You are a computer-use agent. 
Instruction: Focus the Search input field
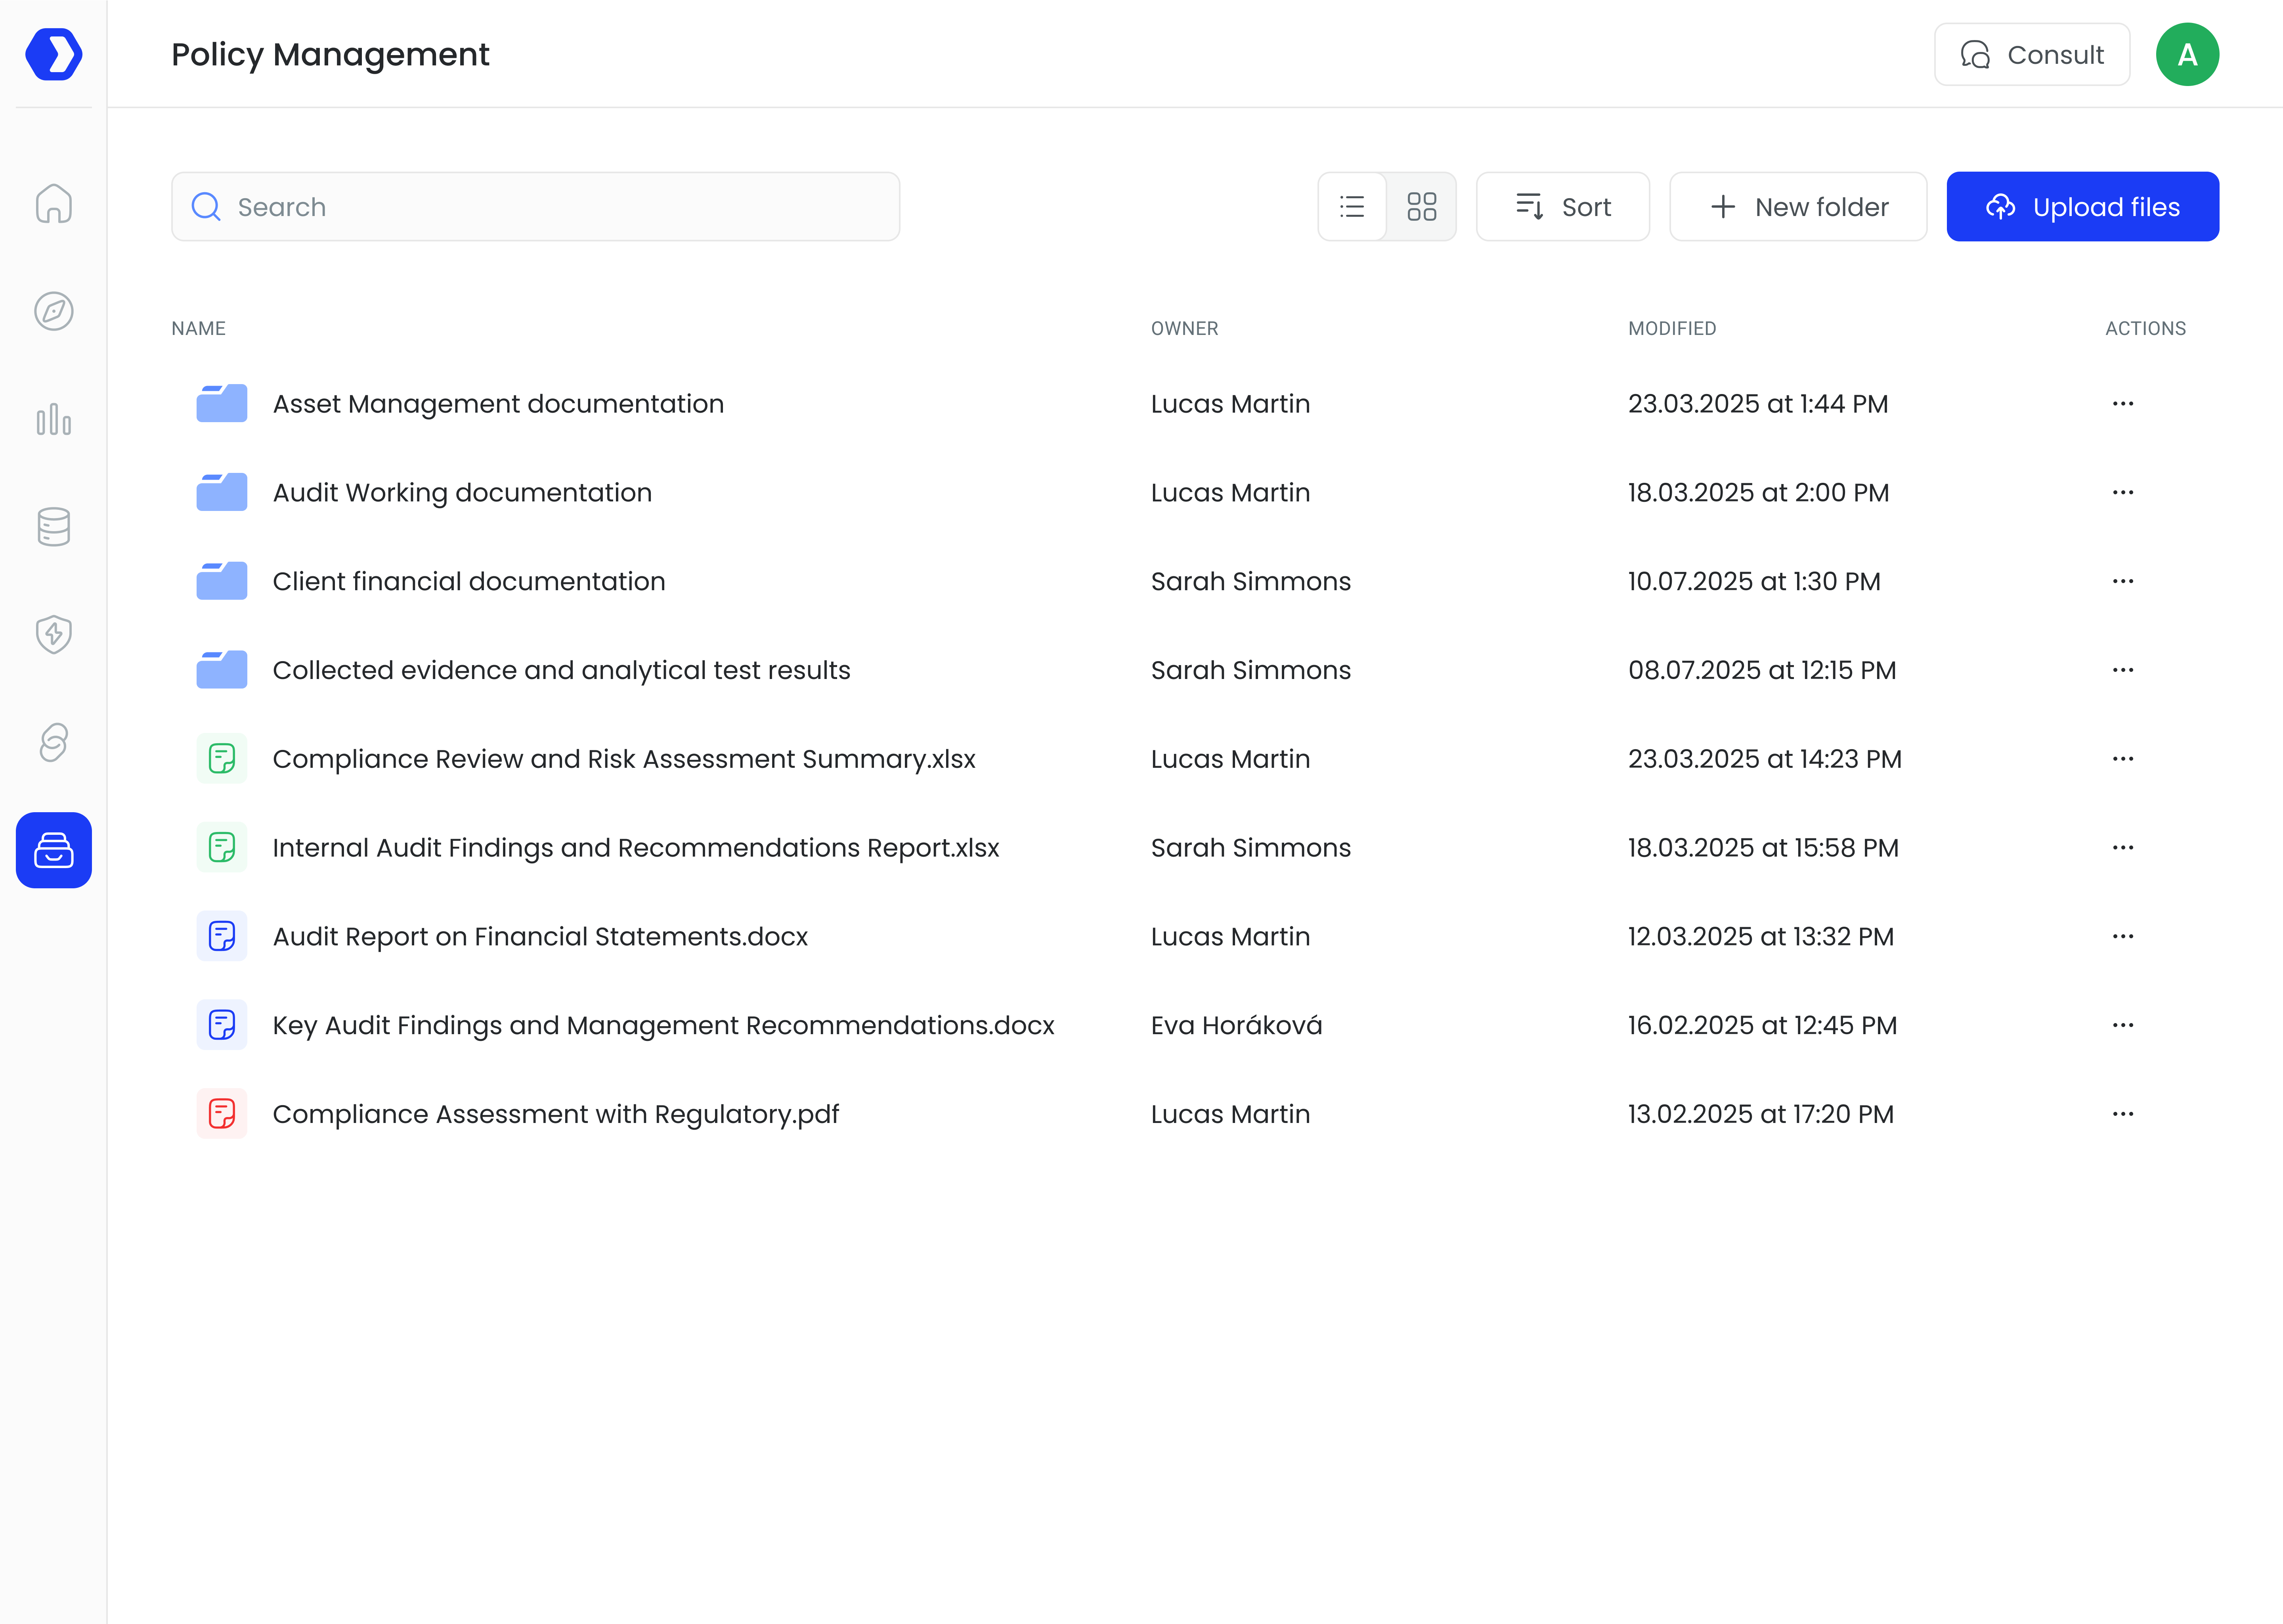536,207
